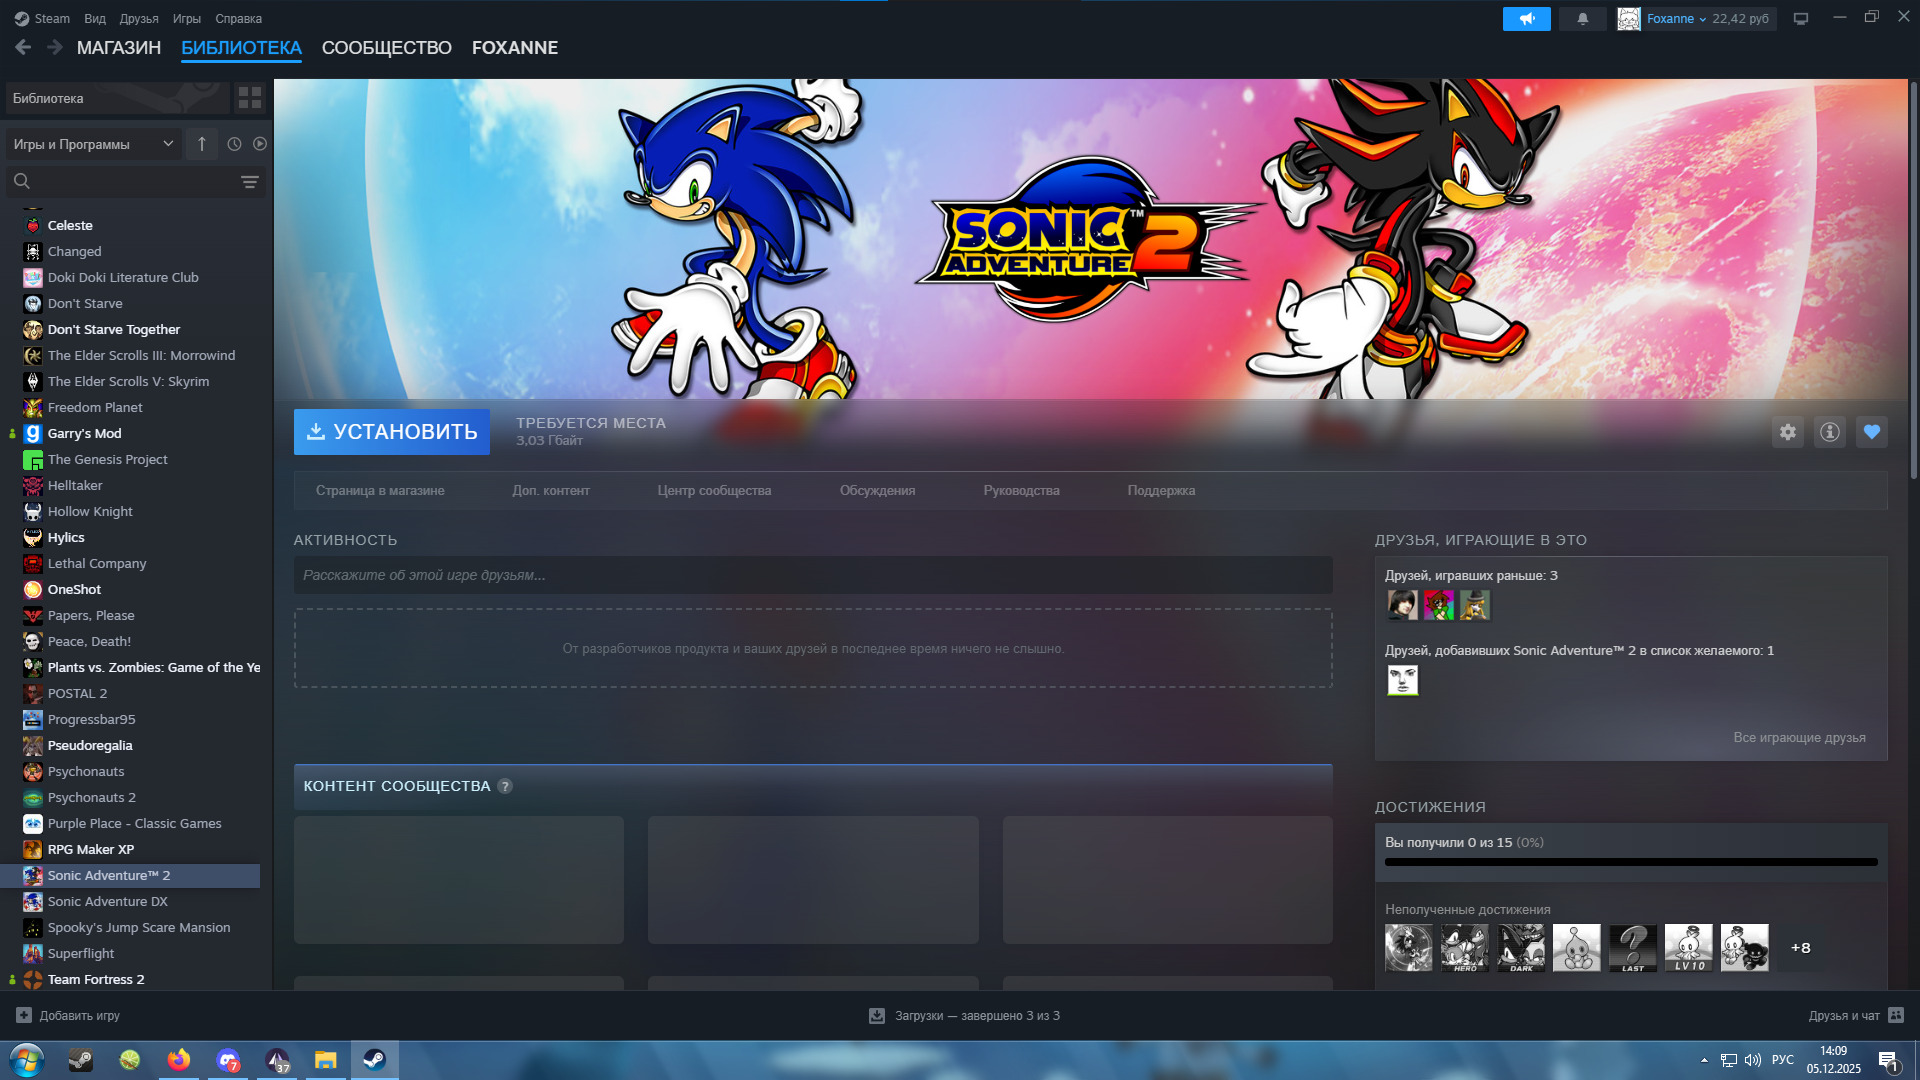Image resolution: width=1920 pixels, height=1080 pixels.
Task: Show game info icon
Action: click(1829, 432)
